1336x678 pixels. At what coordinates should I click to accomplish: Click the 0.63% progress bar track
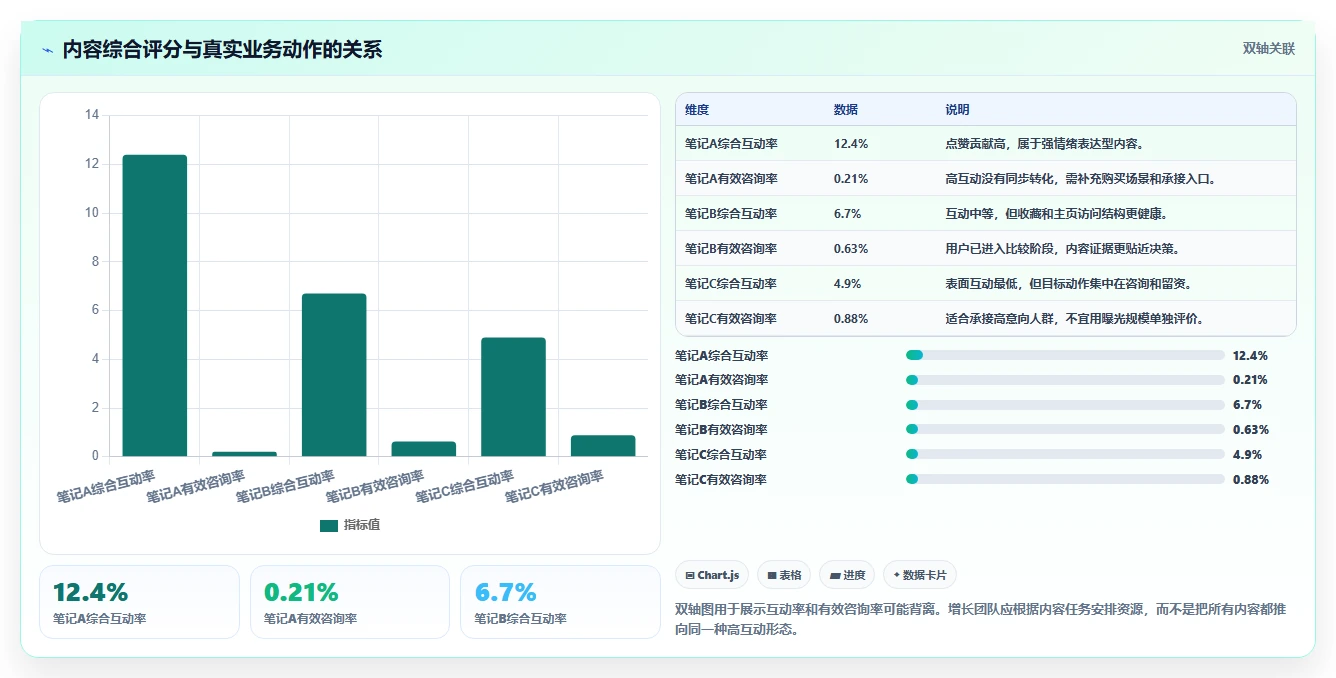(1065, 430)
